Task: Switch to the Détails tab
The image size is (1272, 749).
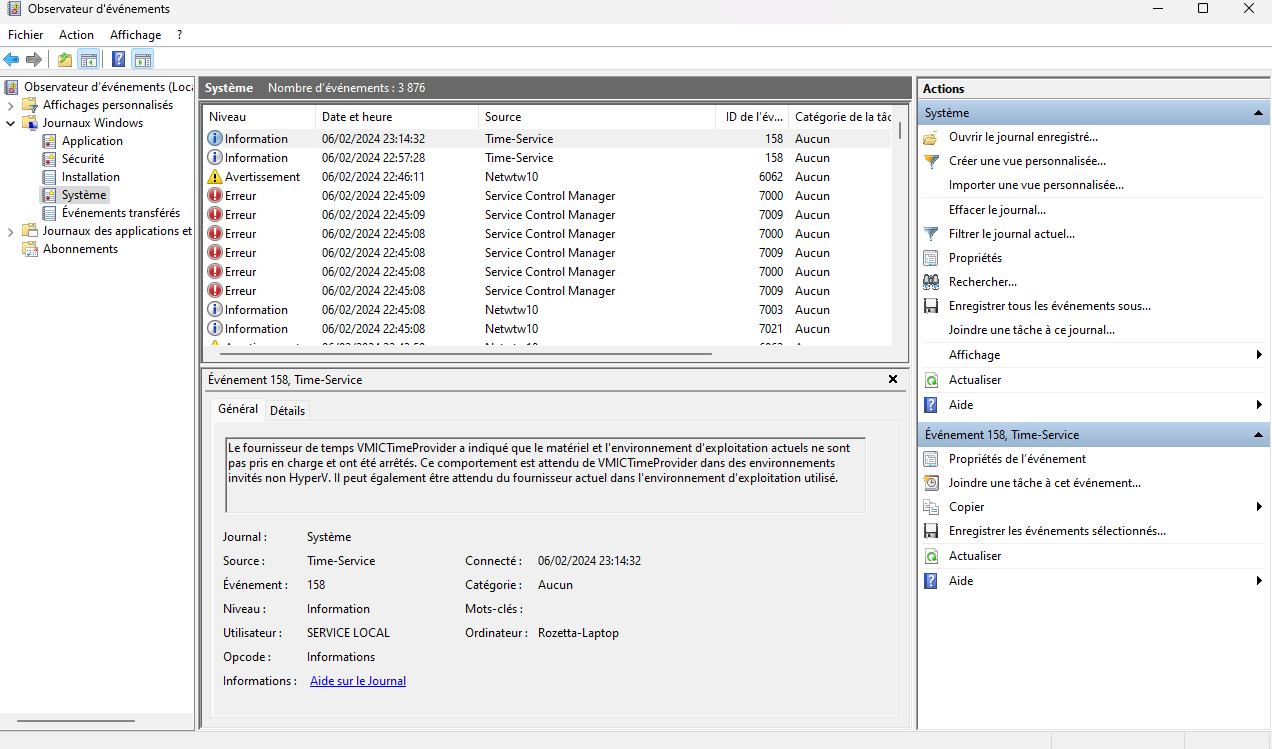Action: (287, 410)
